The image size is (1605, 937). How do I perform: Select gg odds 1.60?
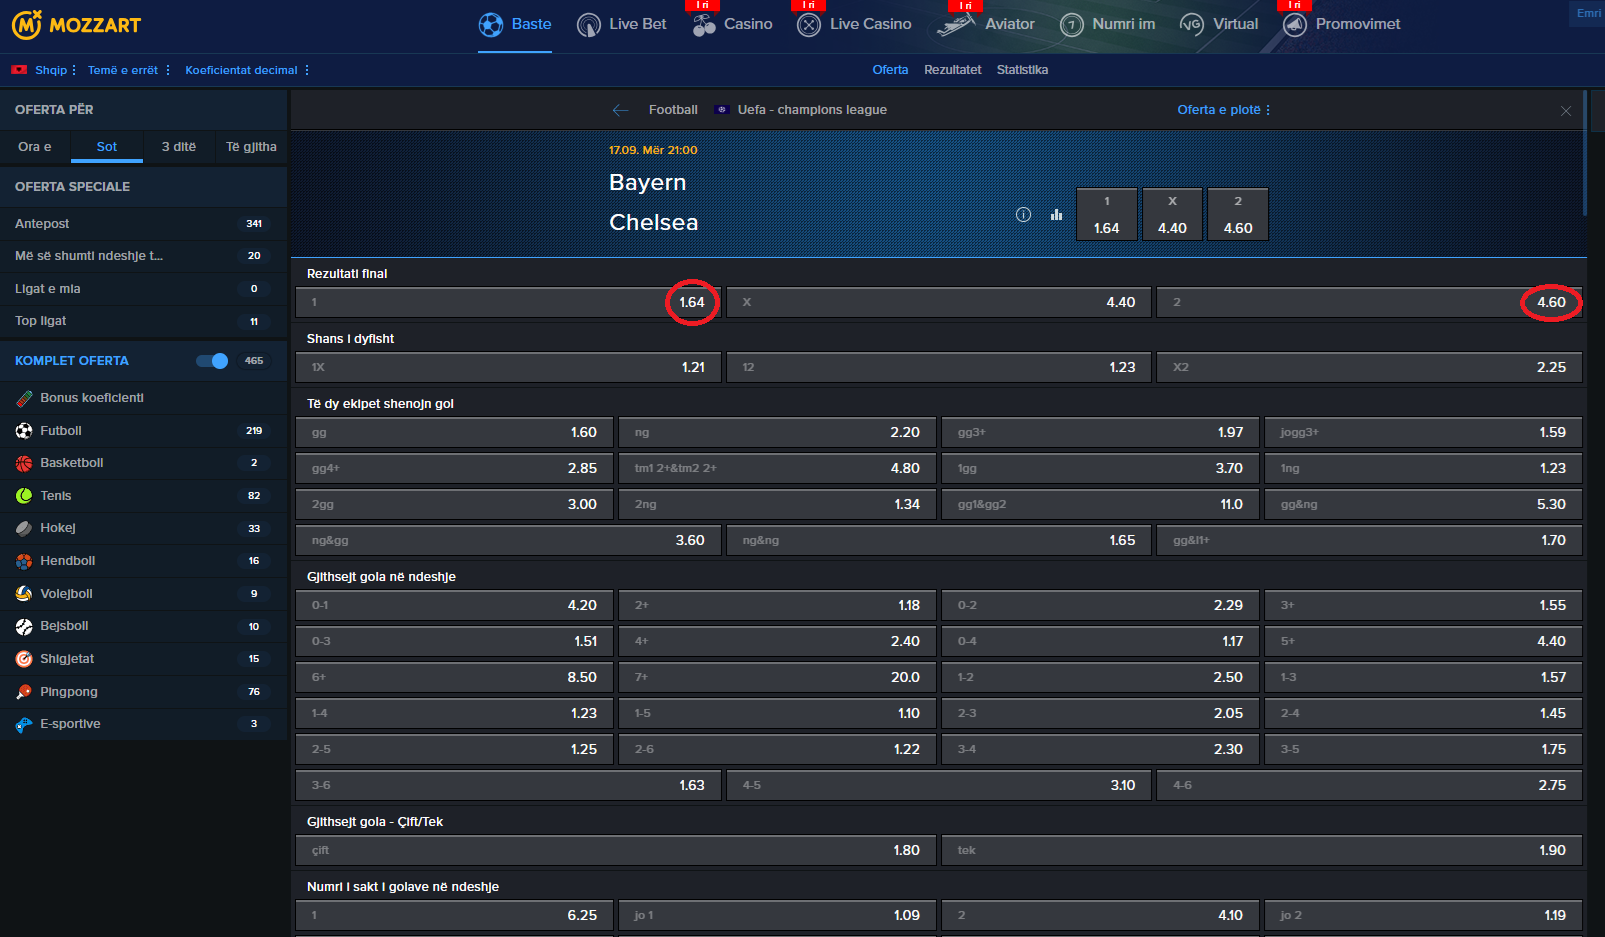pyautogui.click(x=454, y=432)
